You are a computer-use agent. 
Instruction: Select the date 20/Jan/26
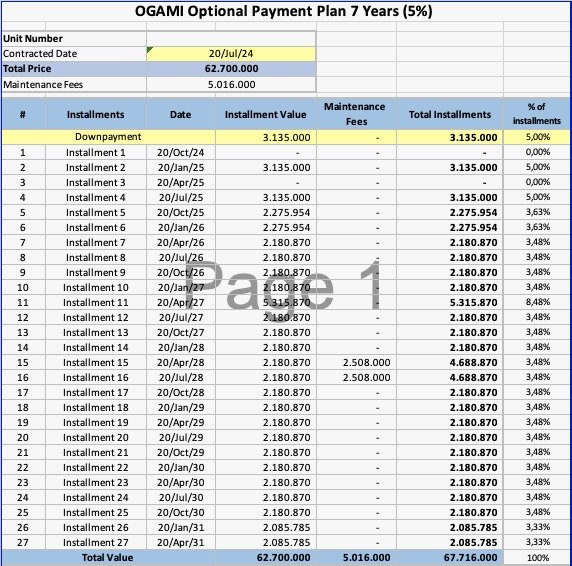pos(181,228)
